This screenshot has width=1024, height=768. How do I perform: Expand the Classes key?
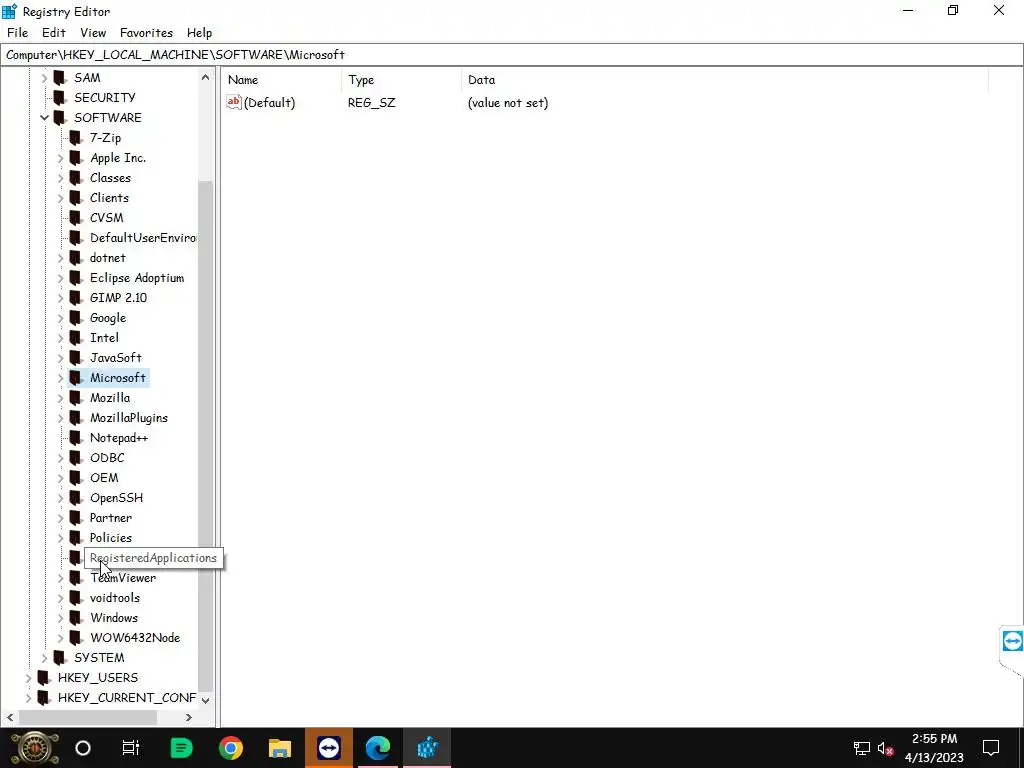click(61, 178)
